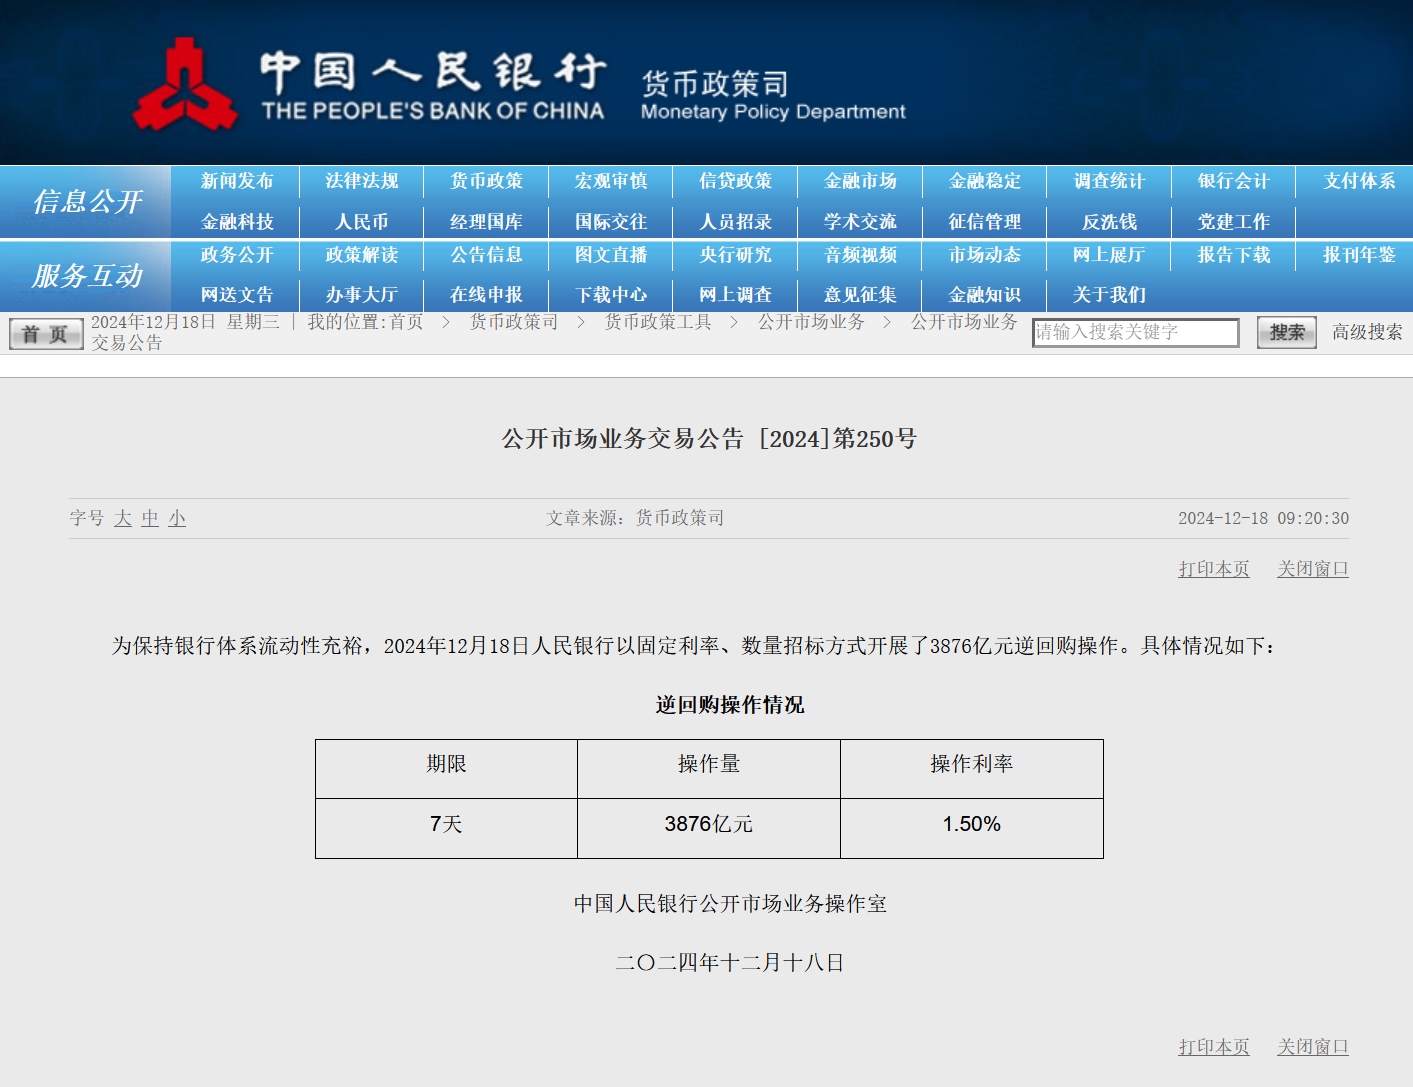This screenshot has width=1413, height=1087.
Task: Click the 金融科技 navigation link
Action: tap(237, 222)
